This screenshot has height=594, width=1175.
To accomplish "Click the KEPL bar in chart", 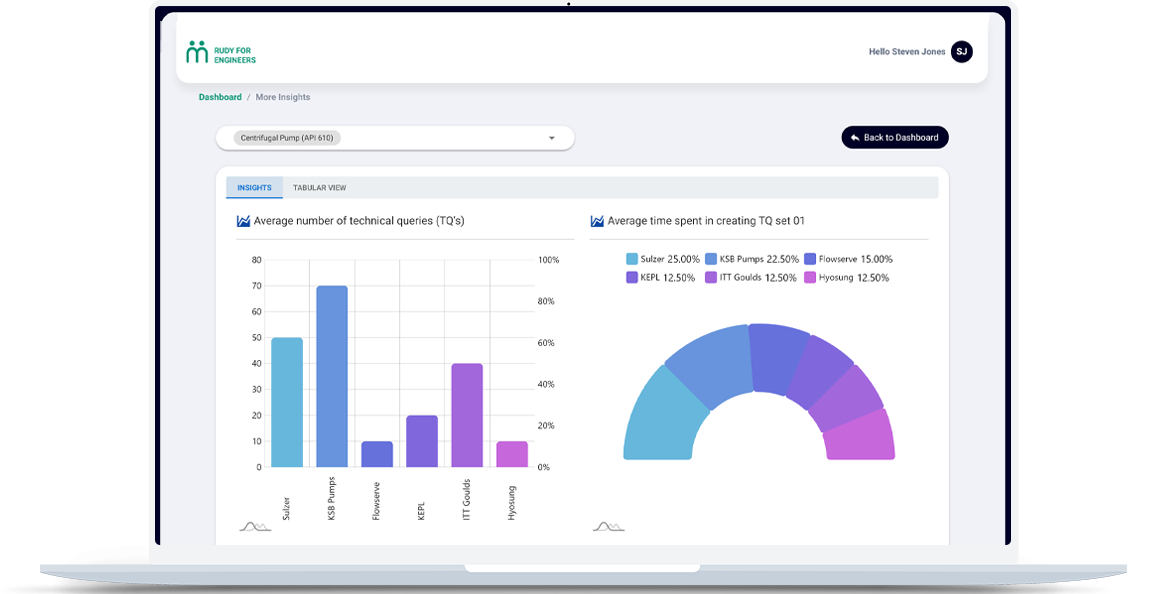I will (x=422, y=441).
